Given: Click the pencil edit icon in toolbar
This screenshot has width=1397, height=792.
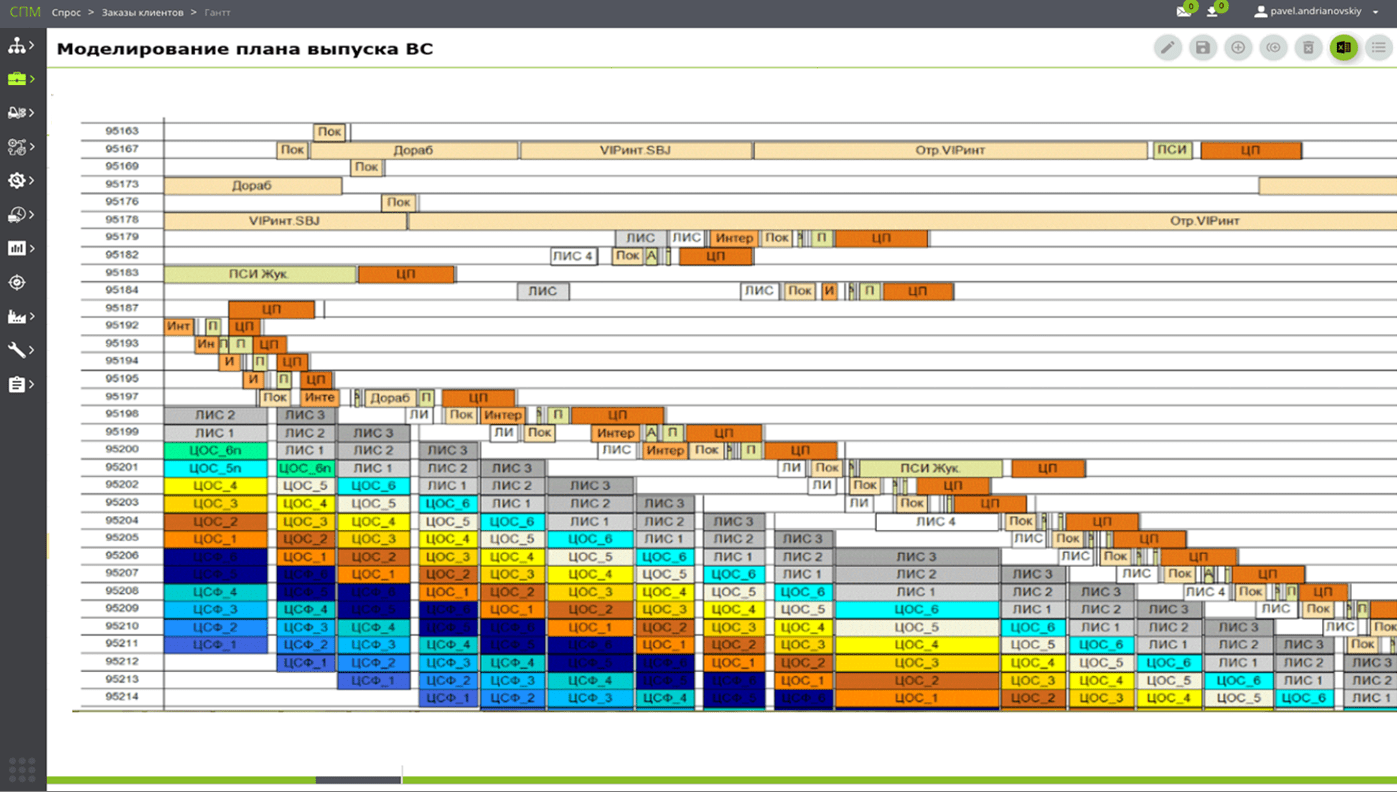Looking at the screenshot, I should (1168, 48).
